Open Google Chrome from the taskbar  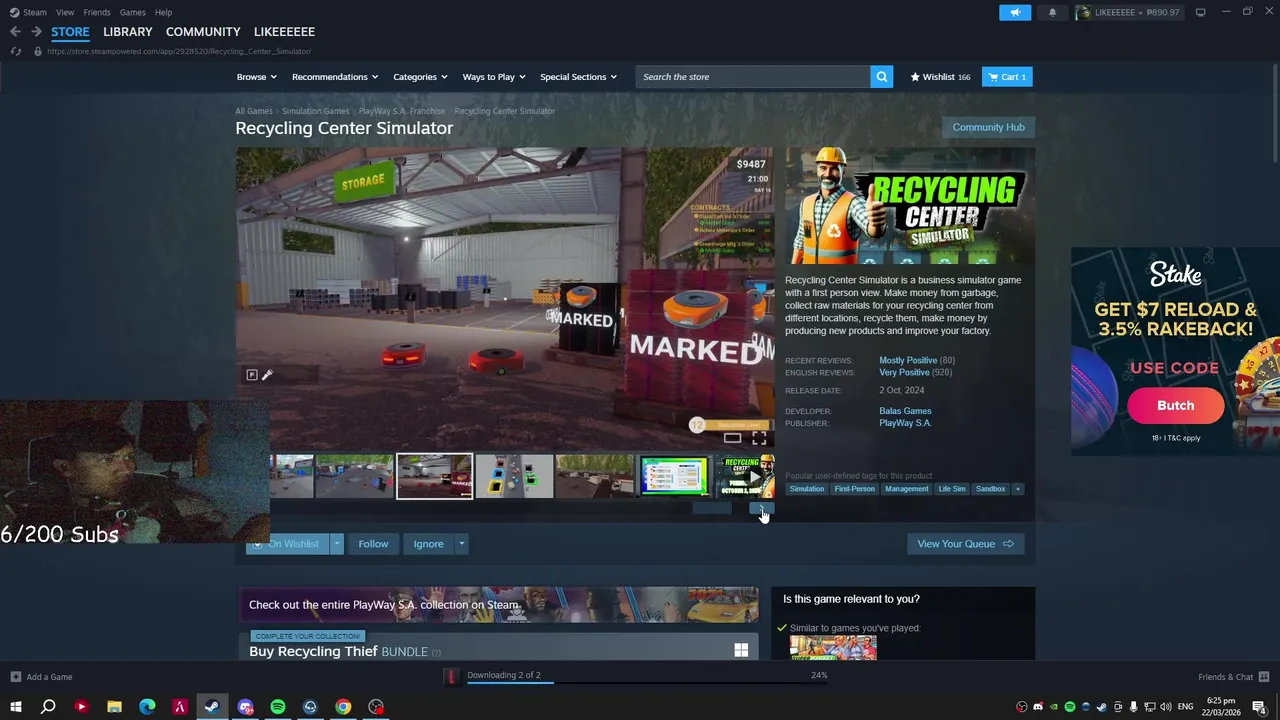coord(343,707)
